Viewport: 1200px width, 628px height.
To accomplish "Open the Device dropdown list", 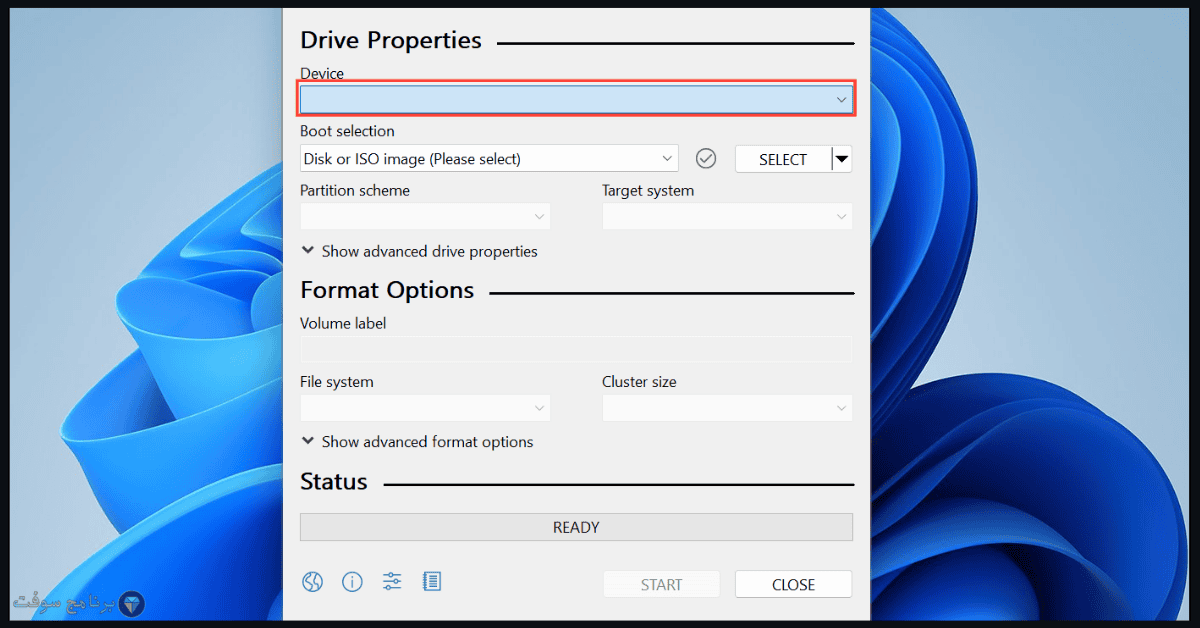I will [576, 99].
